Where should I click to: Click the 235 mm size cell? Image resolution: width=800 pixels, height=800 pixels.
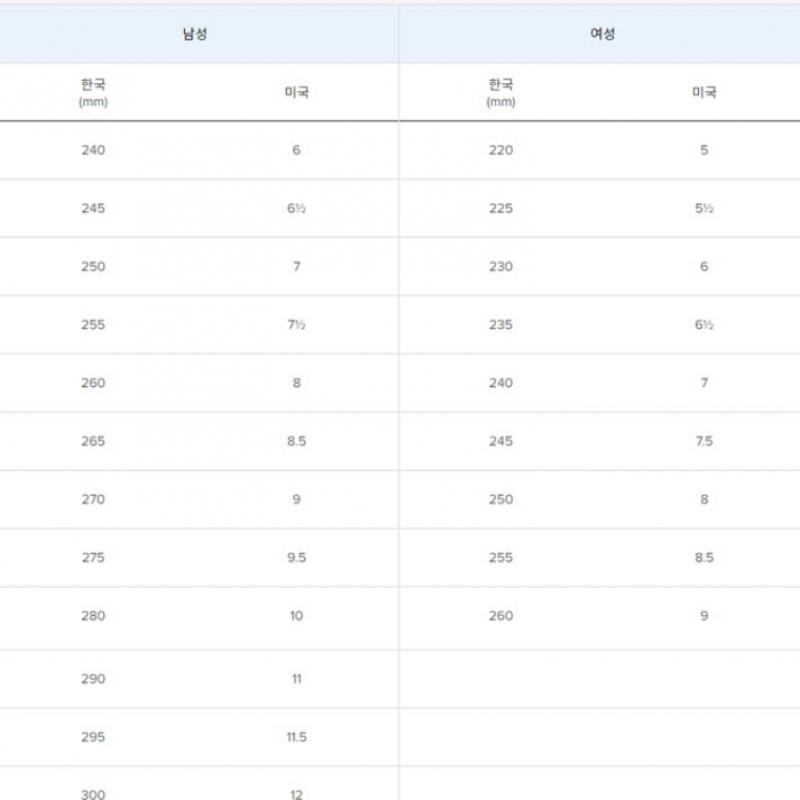(x=501, y=325)
